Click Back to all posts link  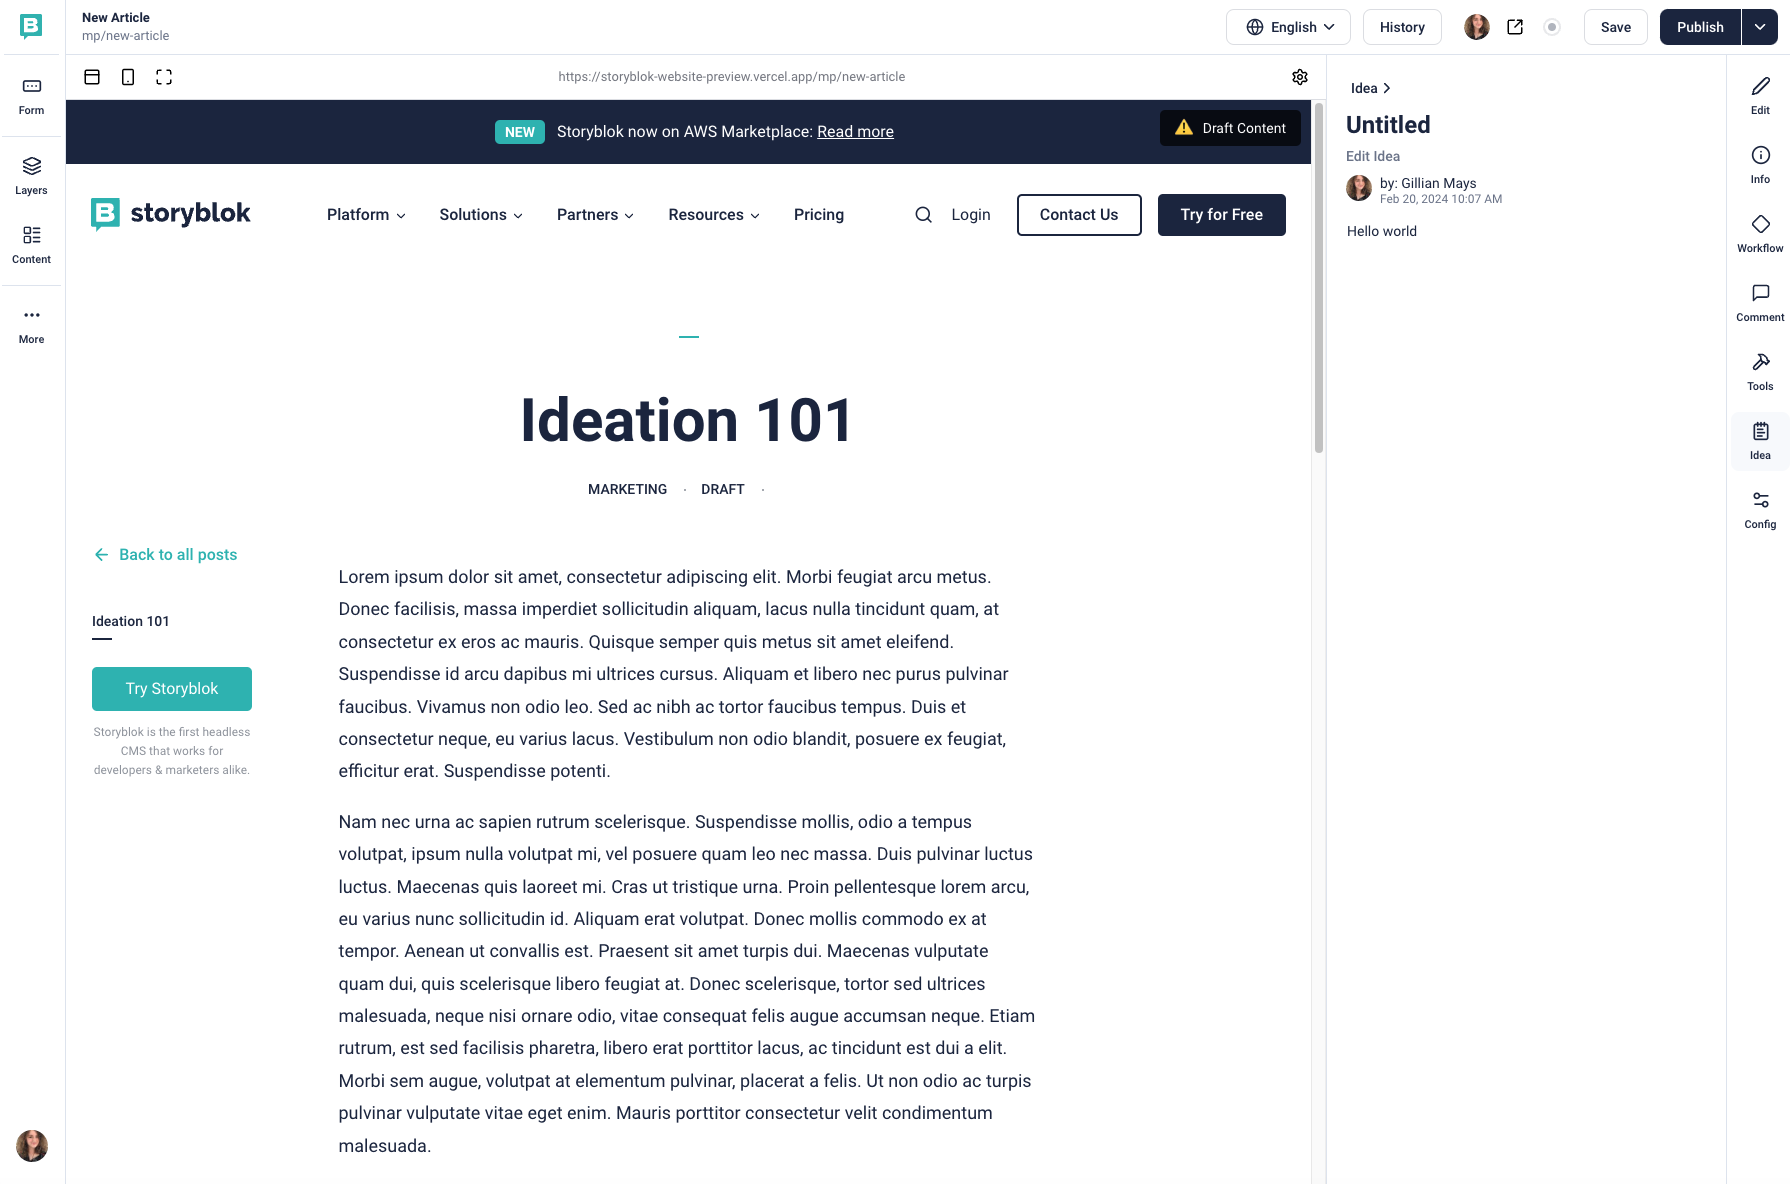166,555
